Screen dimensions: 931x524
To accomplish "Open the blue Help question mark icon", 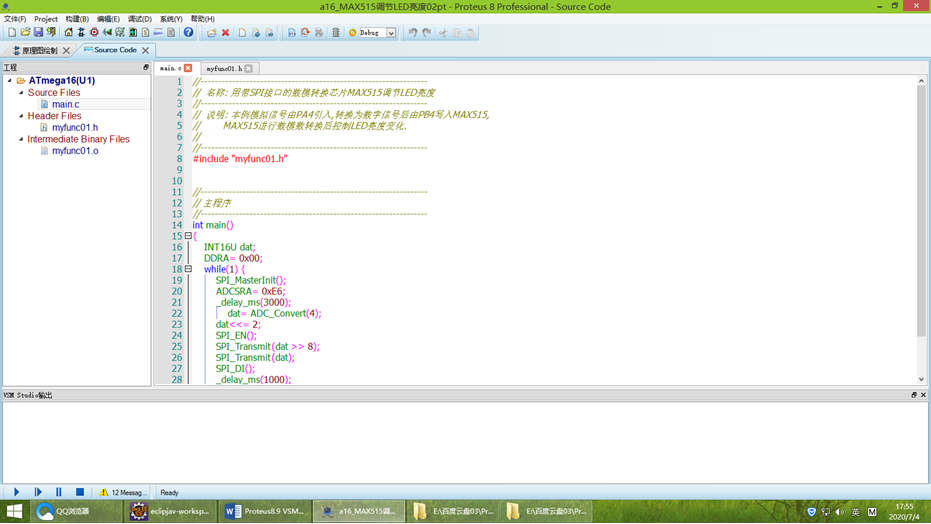I will (188, 33).
